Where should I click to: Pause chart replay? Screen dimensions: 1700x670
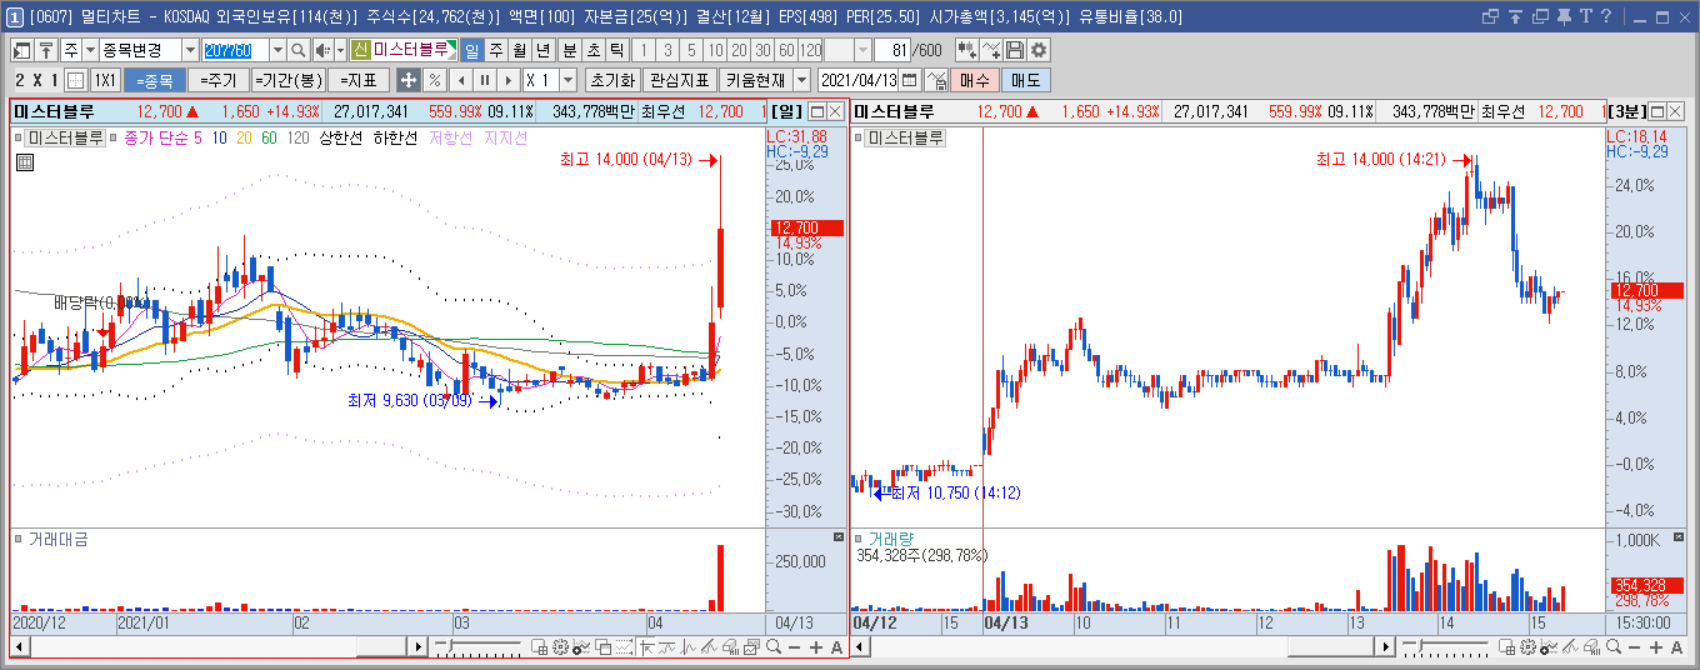pyautogui.click(x=485, y=80)
